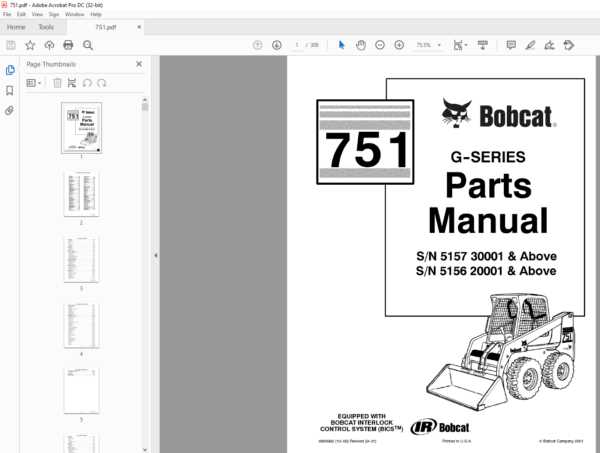Print the document via printer icon

click(x=68, y=45)
